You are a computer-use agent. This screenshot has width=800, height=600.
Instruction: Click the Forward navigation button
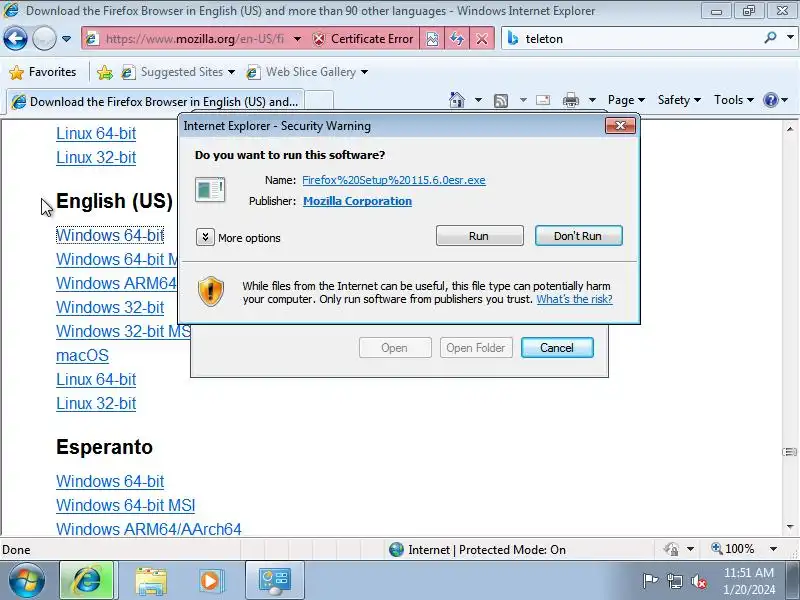coord(44,38)
